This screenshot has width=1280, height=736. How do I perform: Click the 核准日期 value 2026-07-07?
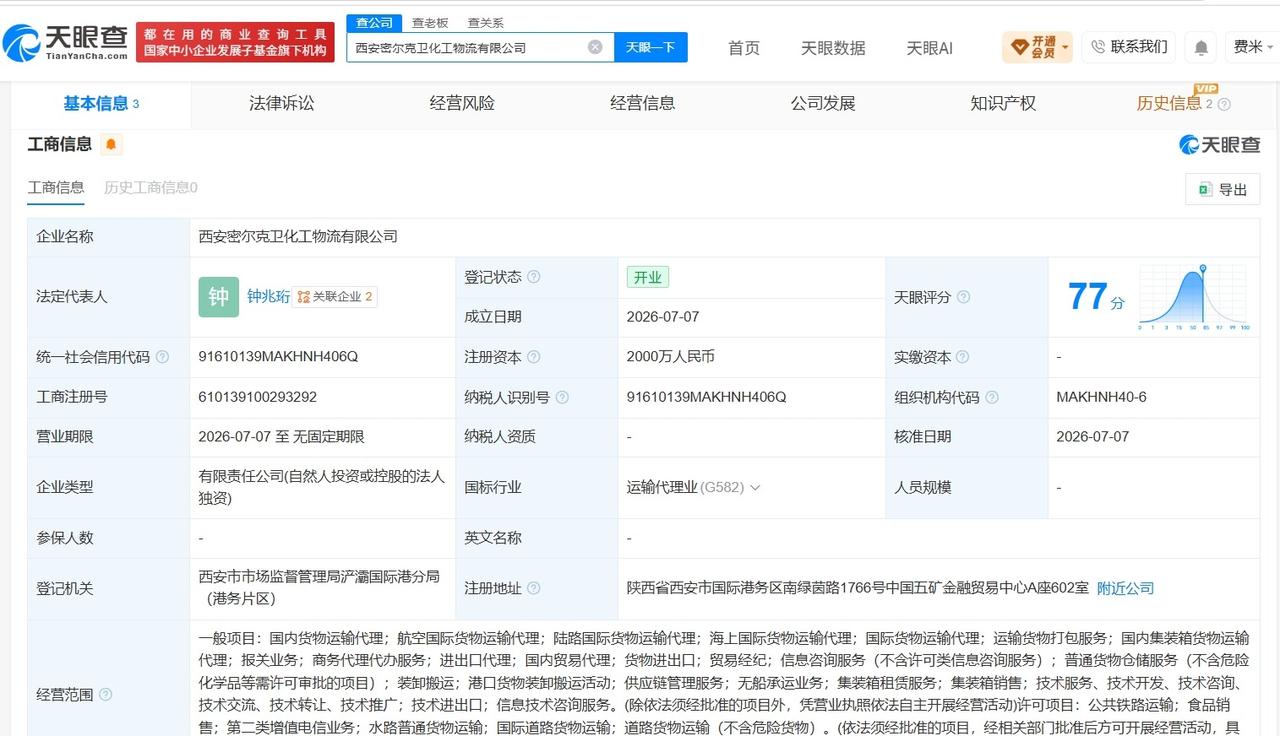pyautogui.click(x=1093, y=437)
